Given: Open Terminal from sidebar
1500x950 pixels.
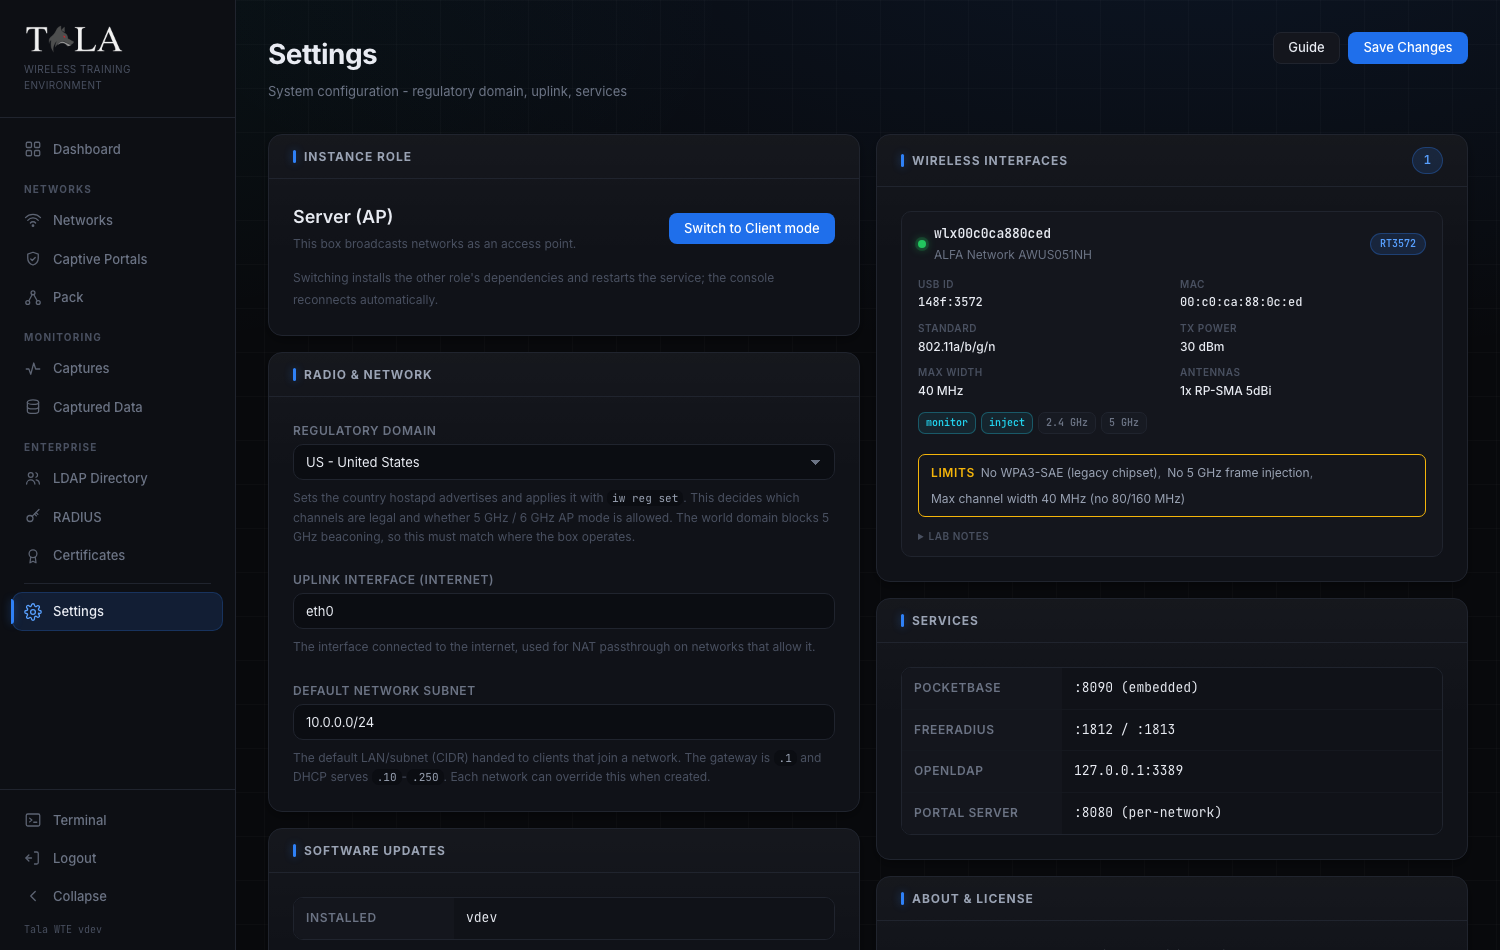Looking at the screenshot, I should point(117,820).
